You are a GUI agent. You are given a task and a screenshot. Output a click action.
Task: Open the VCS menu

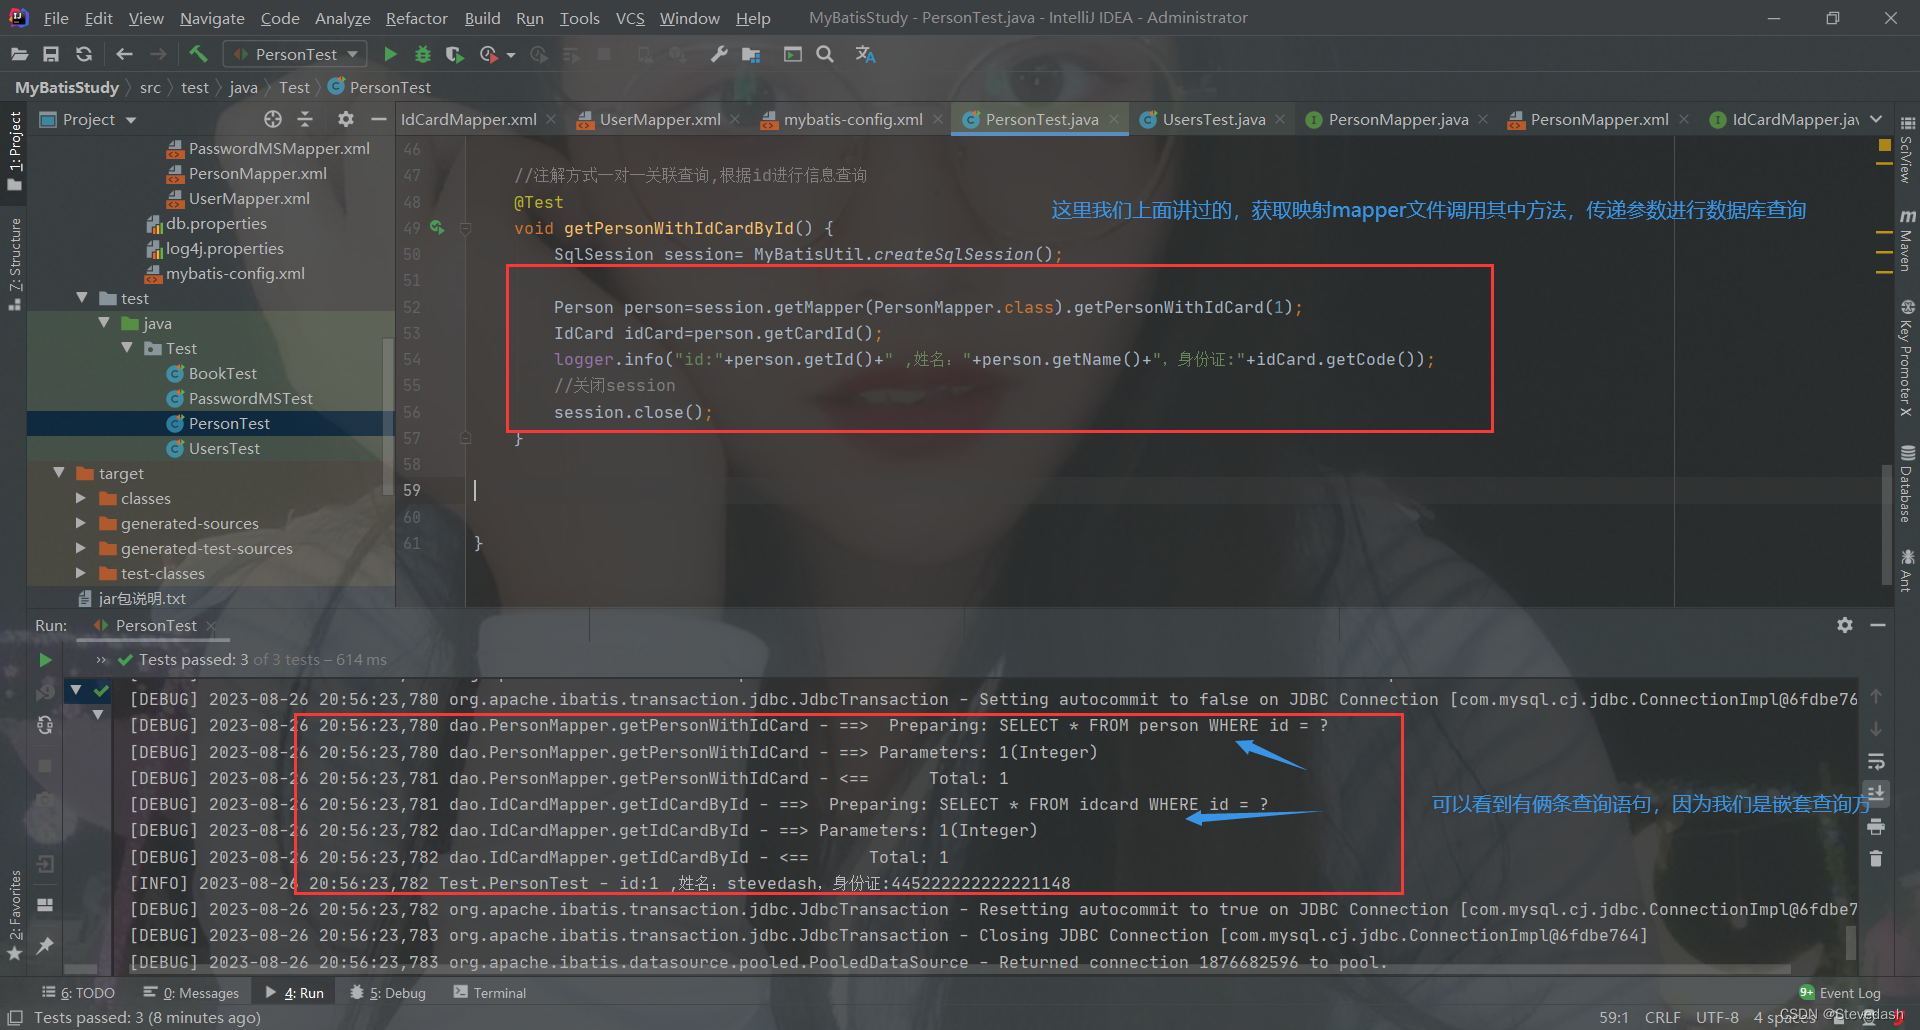(x=630, y=18)
